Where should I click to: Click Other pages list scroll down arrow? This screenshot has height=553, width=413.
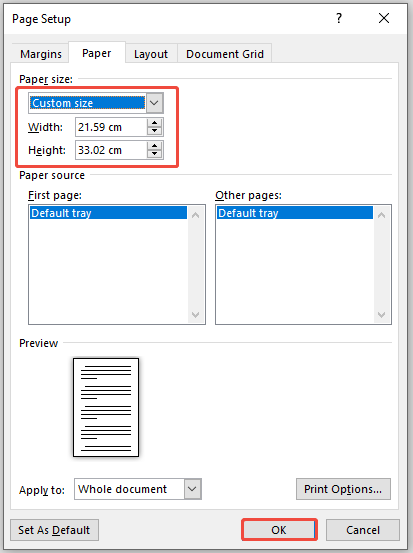[x=382, y=314]
